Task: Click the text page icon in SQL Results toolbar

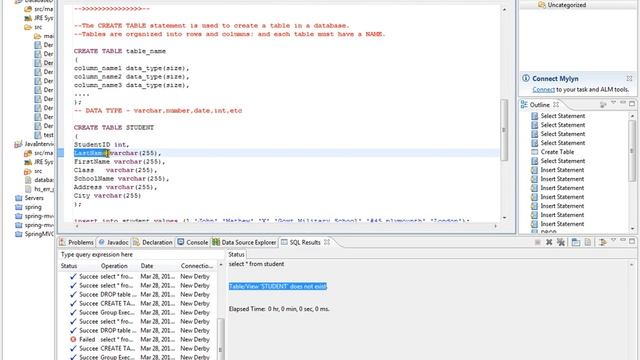Action: pos(588,242)
